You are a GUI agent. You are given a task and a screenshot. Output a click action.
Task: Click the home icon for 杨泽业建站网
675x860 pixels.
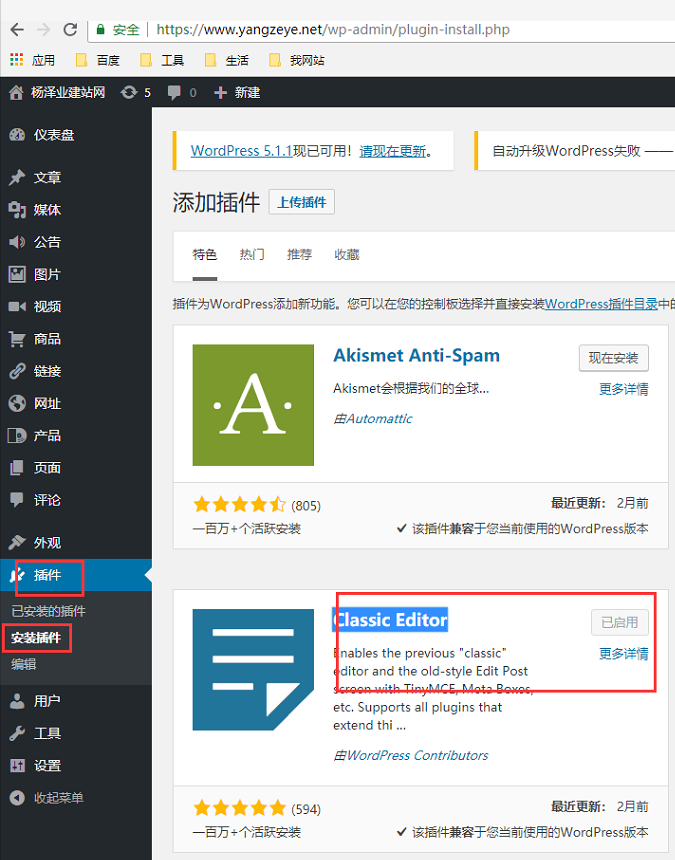point(16,93)
